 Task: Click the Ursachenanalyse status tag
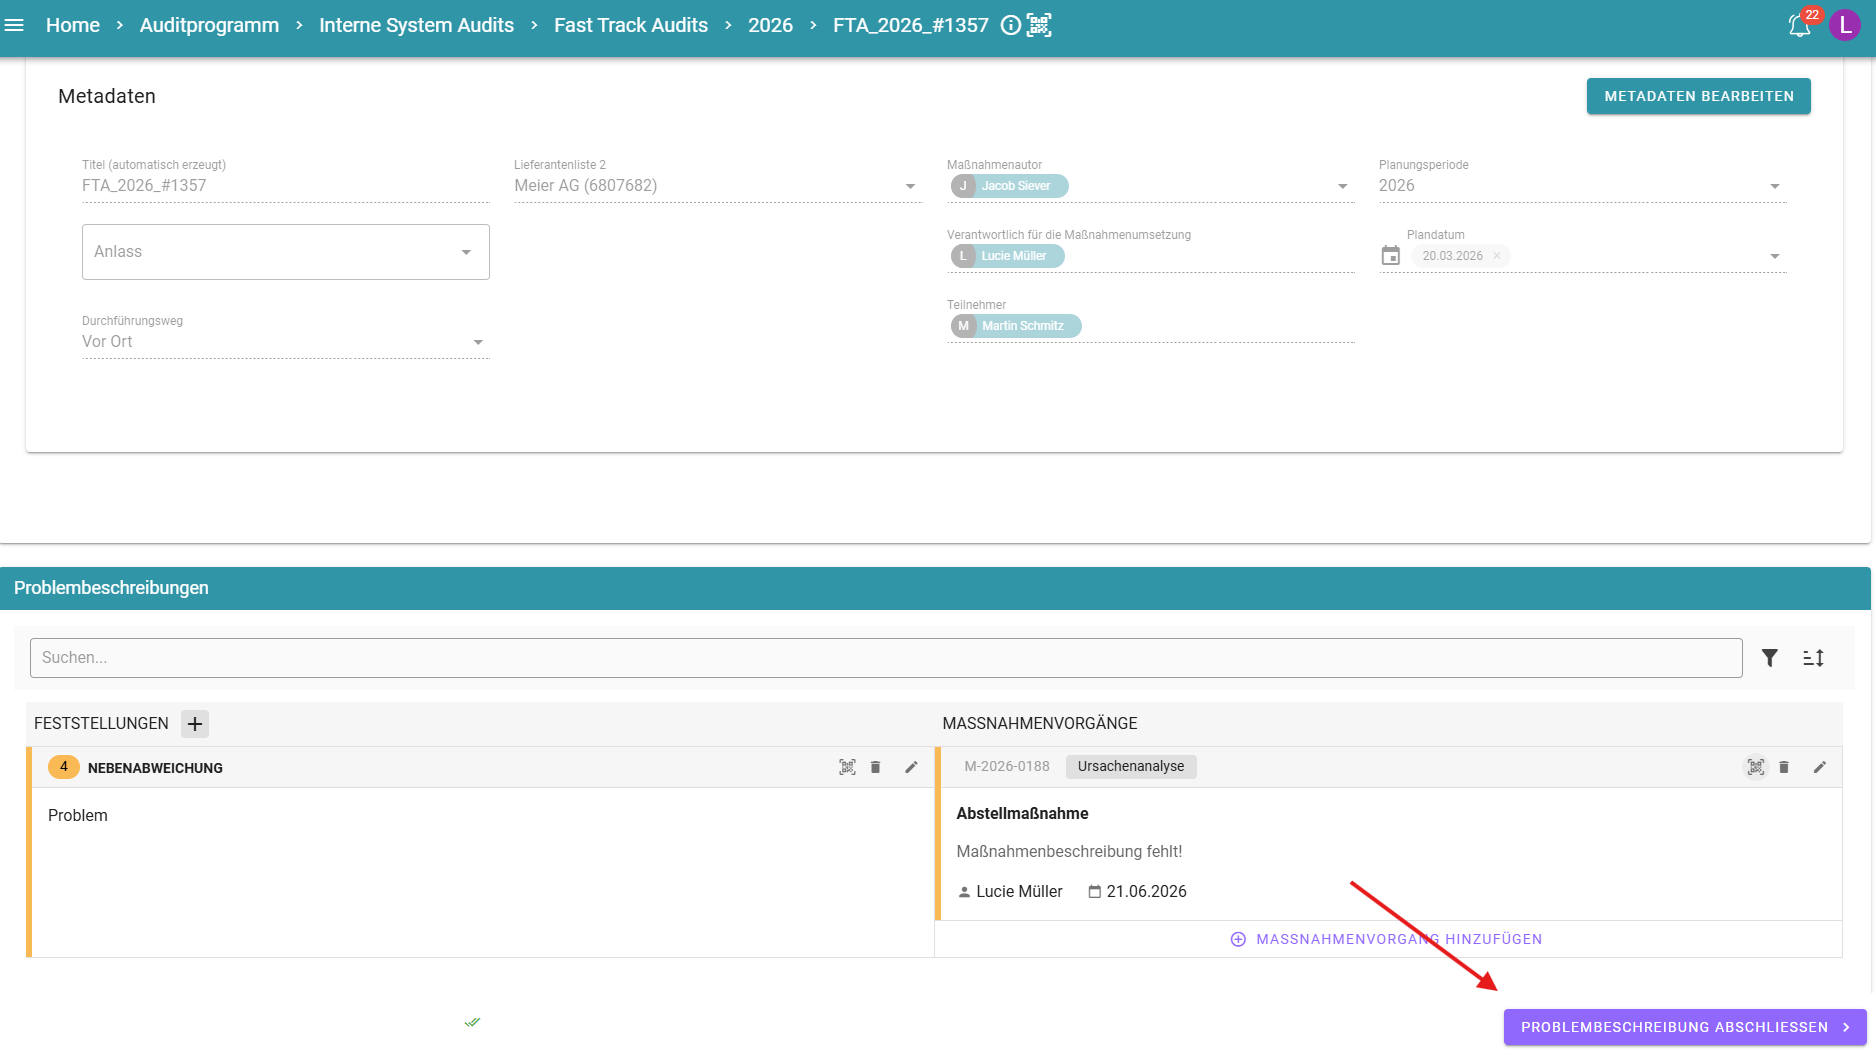(x=1131, y=766)
